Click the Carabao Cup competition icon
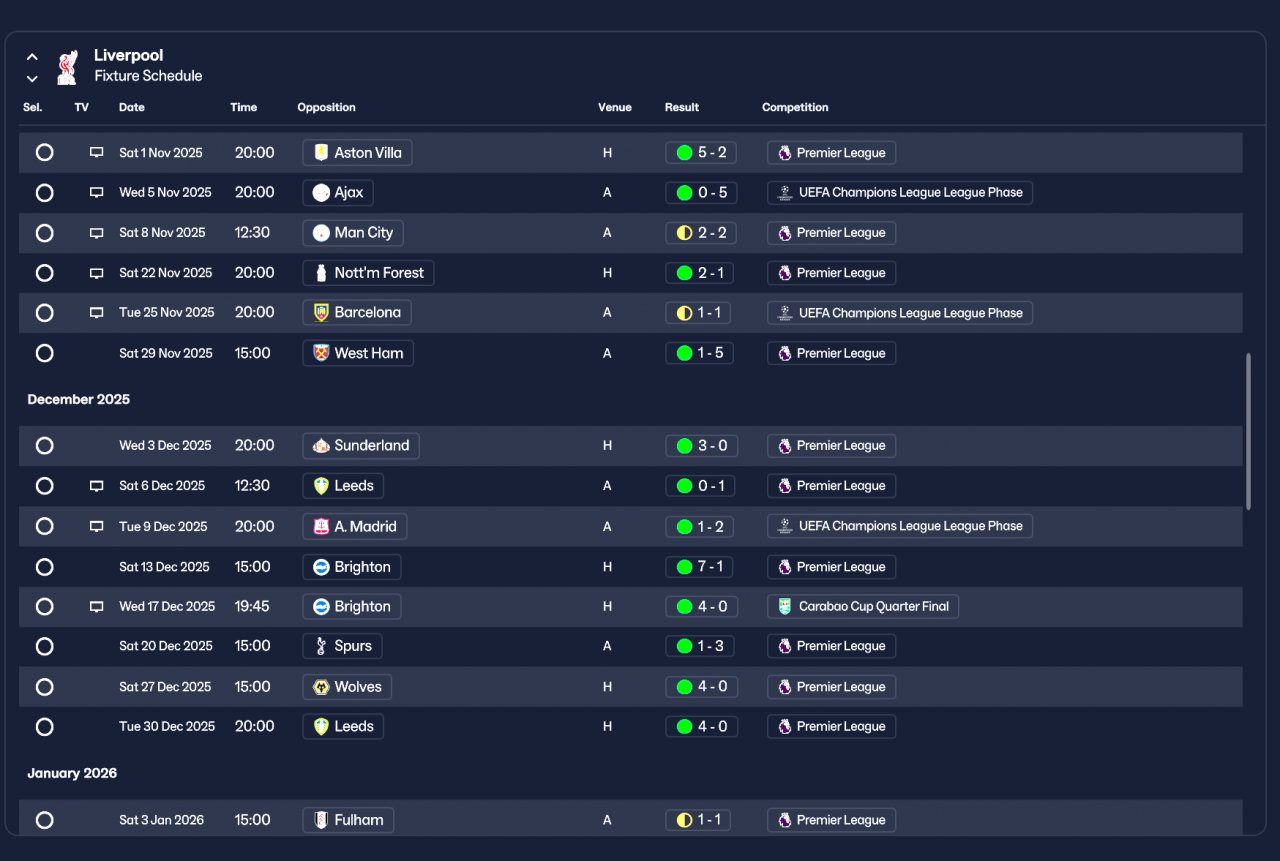Viewport: 1280px width, 861px height. 784,606
